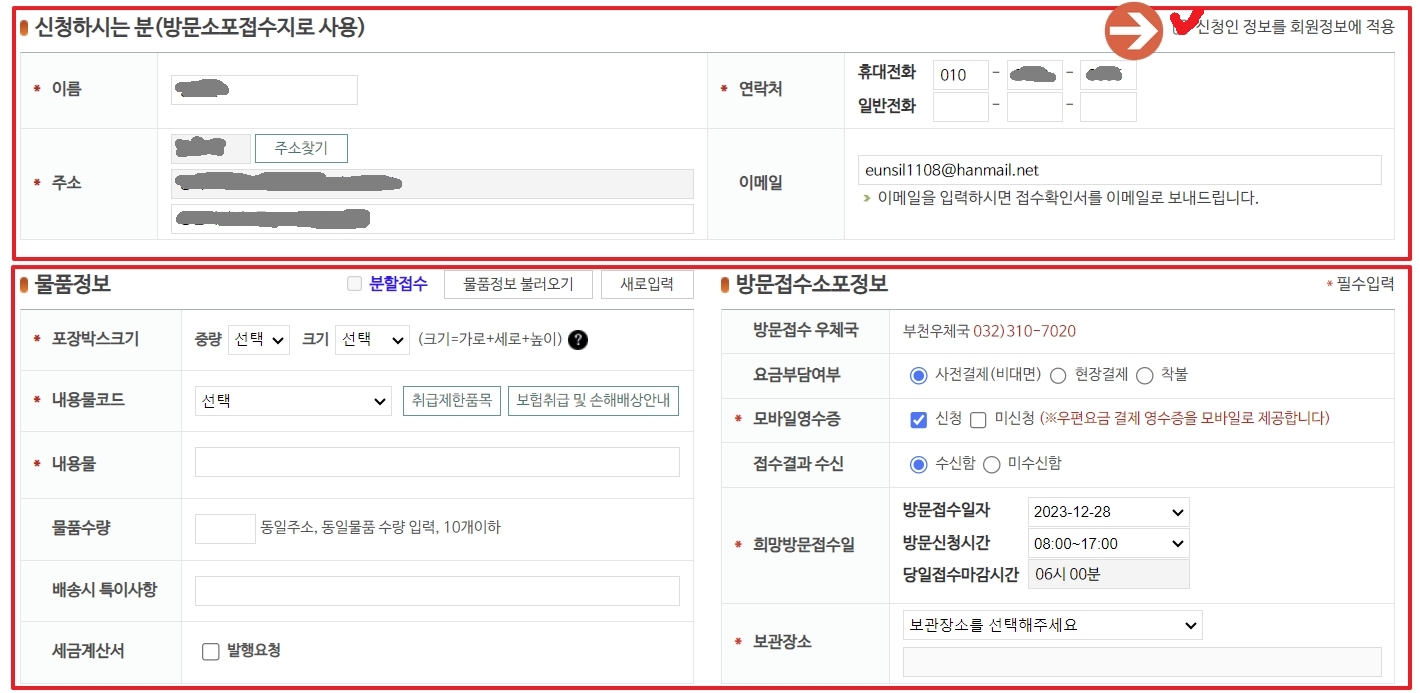Check the 미신청 option for mobile receipt
Screen dimensions: 1420x693
(x=977, y=420)
